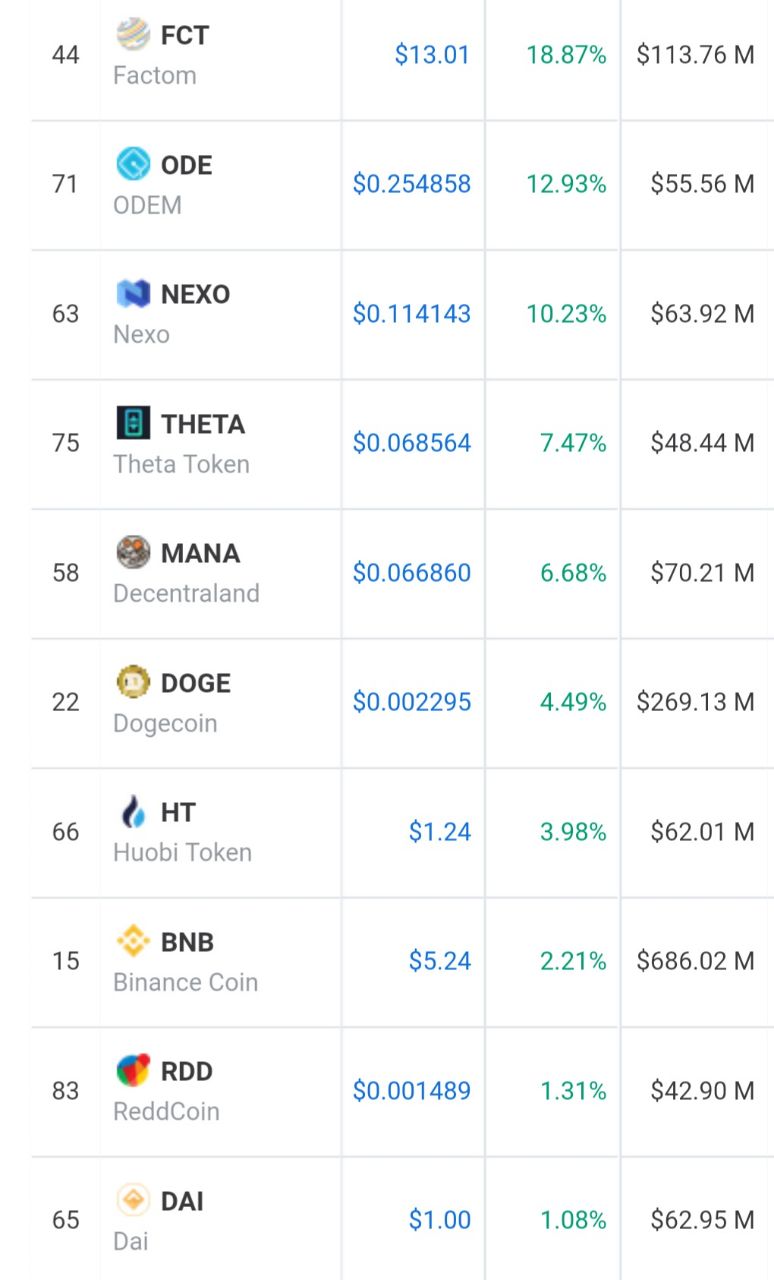Open the DOGE price $0.002295 link
This screenshot has width=774, height=1280.
[x=411, y=702]
